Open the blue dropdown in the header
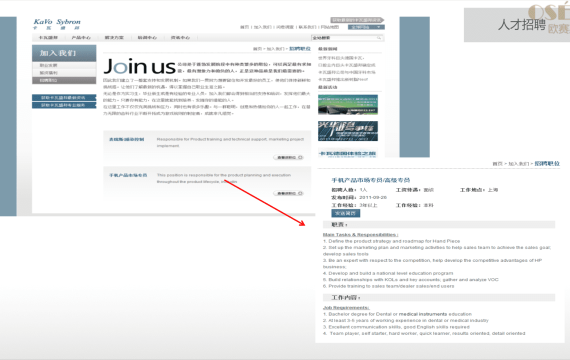 366,27
